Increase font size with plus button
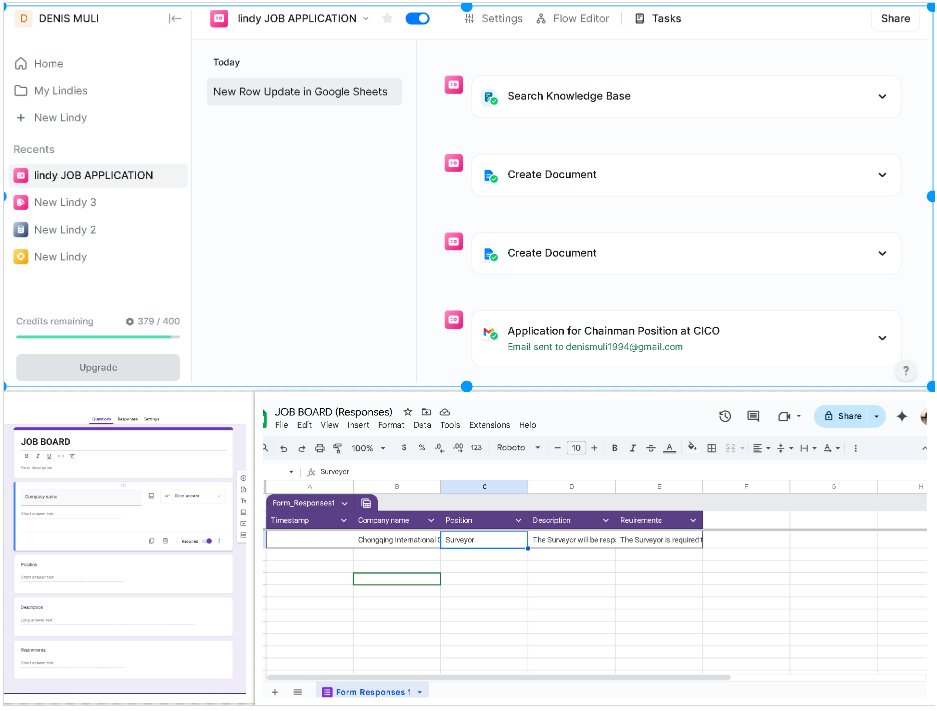This screenshot has height=711, width=937. [x=594, y=448]
